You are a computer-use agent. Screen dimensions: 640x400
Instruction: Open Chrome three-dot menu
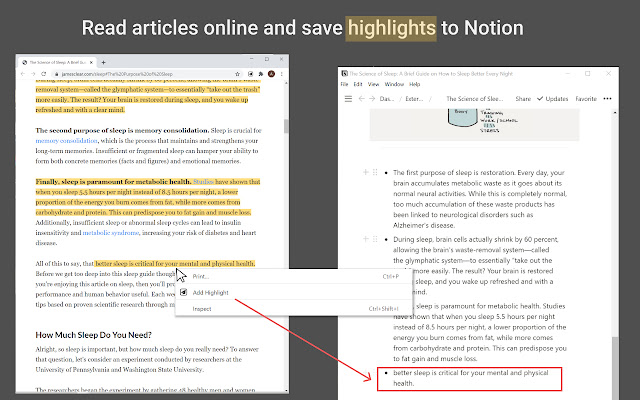pos(282,74)
